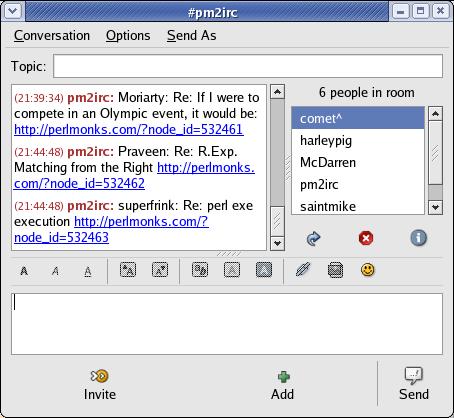Toggle italic text formatting
This screenshot has width=454, height=418.
pos(55,271)
